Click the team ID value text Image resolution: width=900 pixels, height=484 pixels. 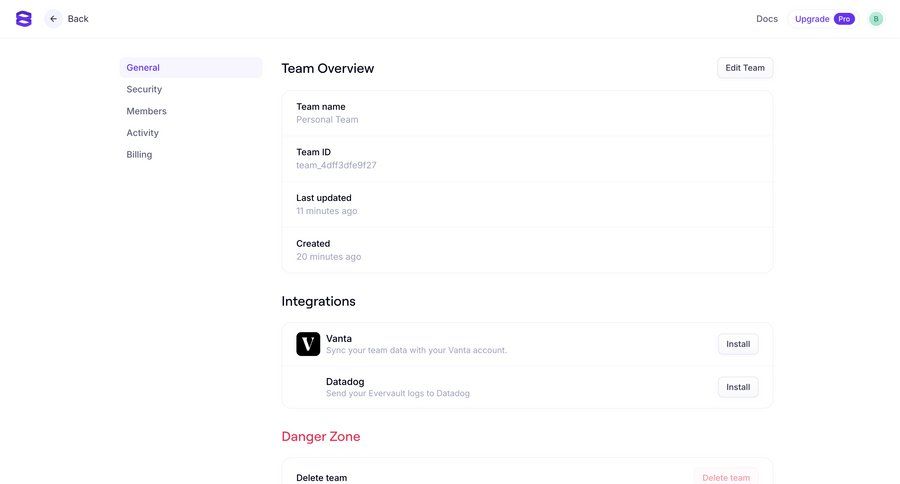pos(336,165)
